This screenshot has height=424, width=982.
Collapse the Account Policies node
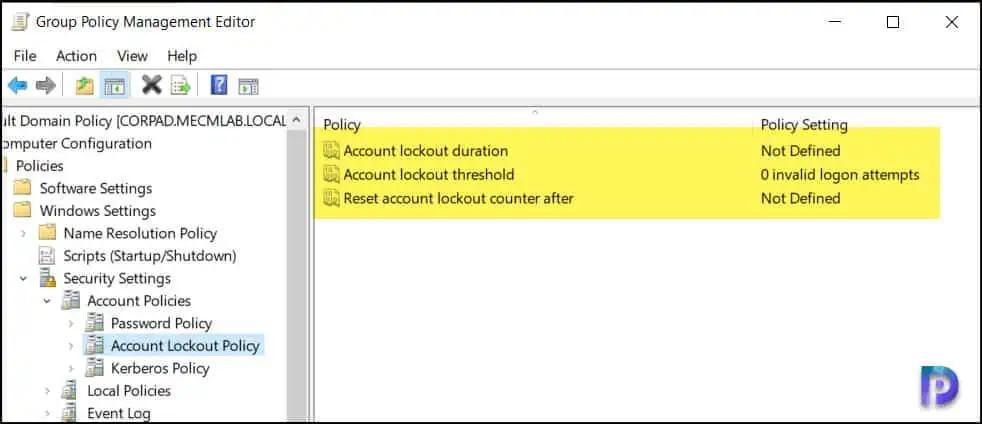(48, 301)
